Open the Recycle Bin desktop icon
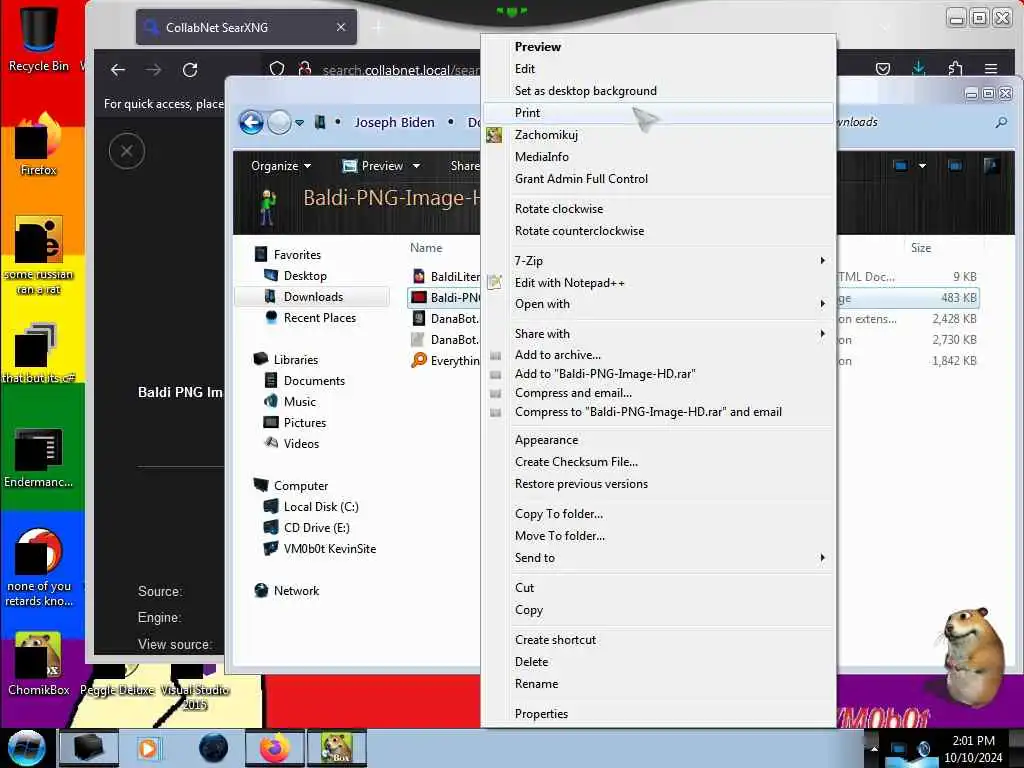Screen dimensions: 1024x768 pos(38,38)
